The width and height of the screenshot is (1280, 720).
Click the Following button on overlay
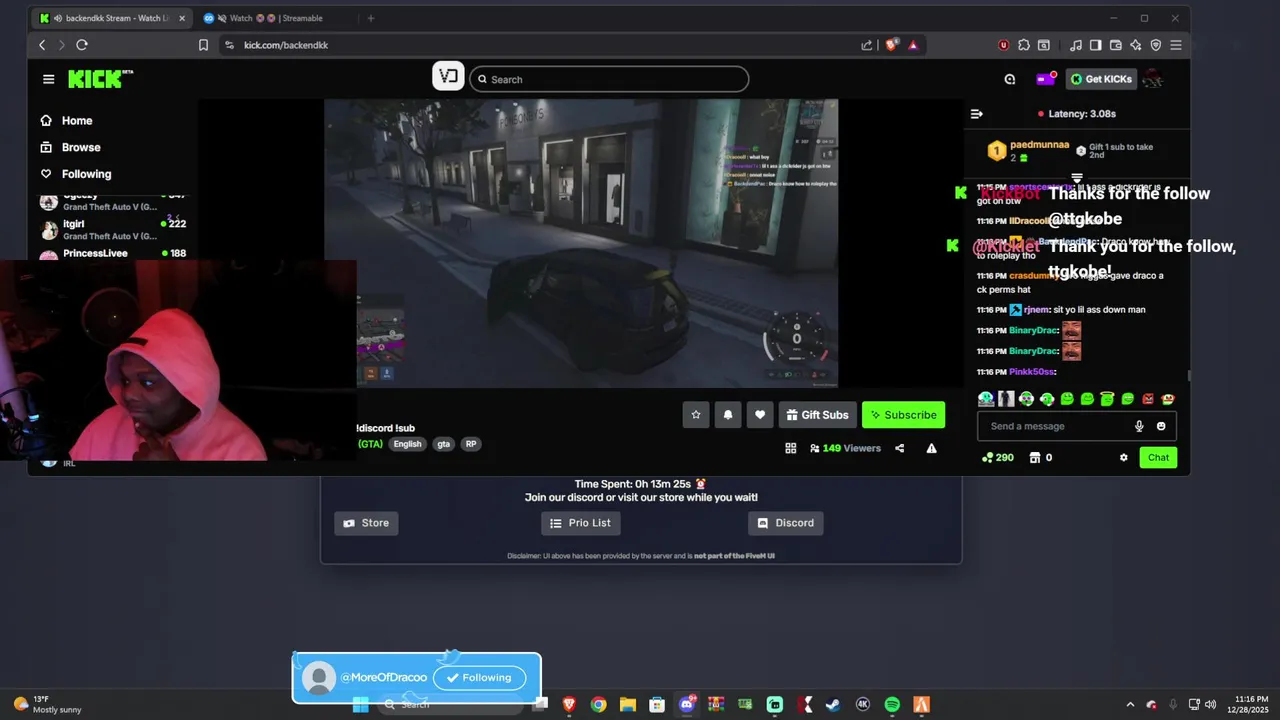click(x=479, y=677)
